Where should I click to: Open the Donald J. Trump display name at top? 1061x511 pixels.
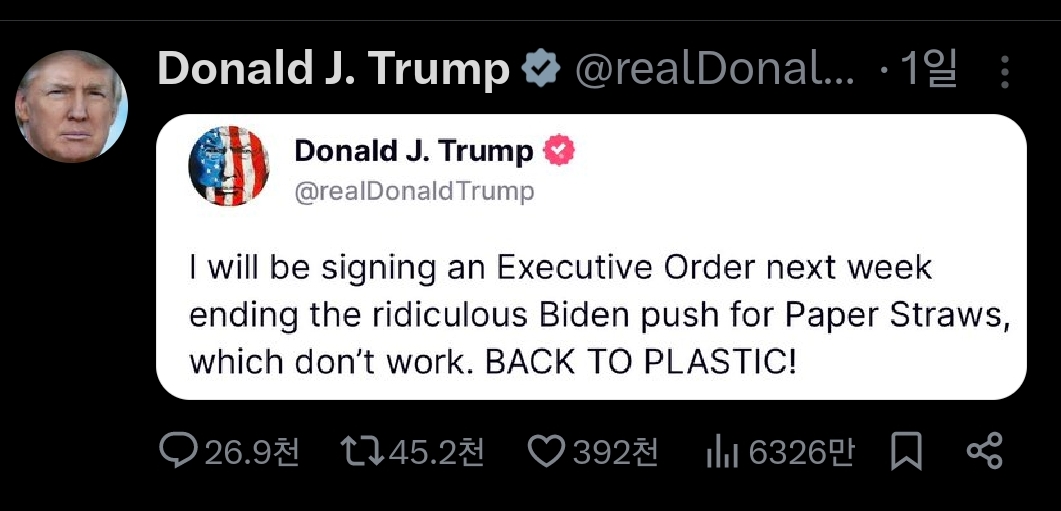[334, 70]
